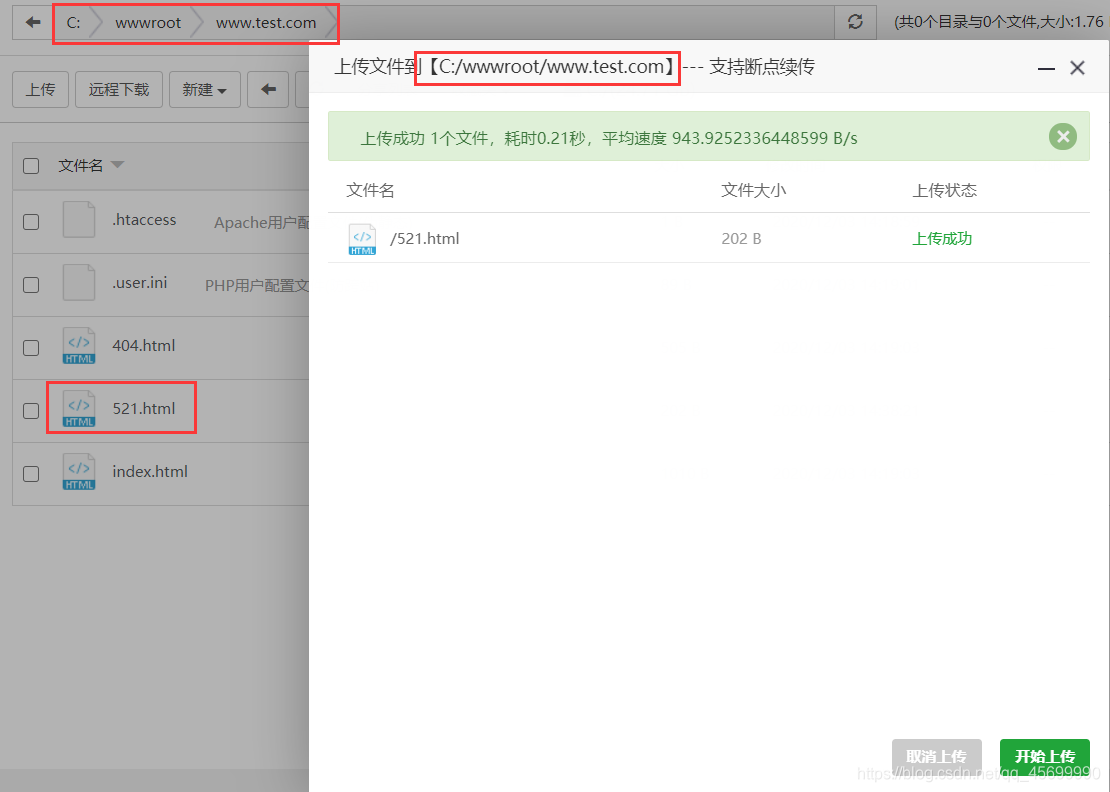Click the 文件名 header in upload dialog
Viewport: 1110px width, 792px height.
[370, 190]
